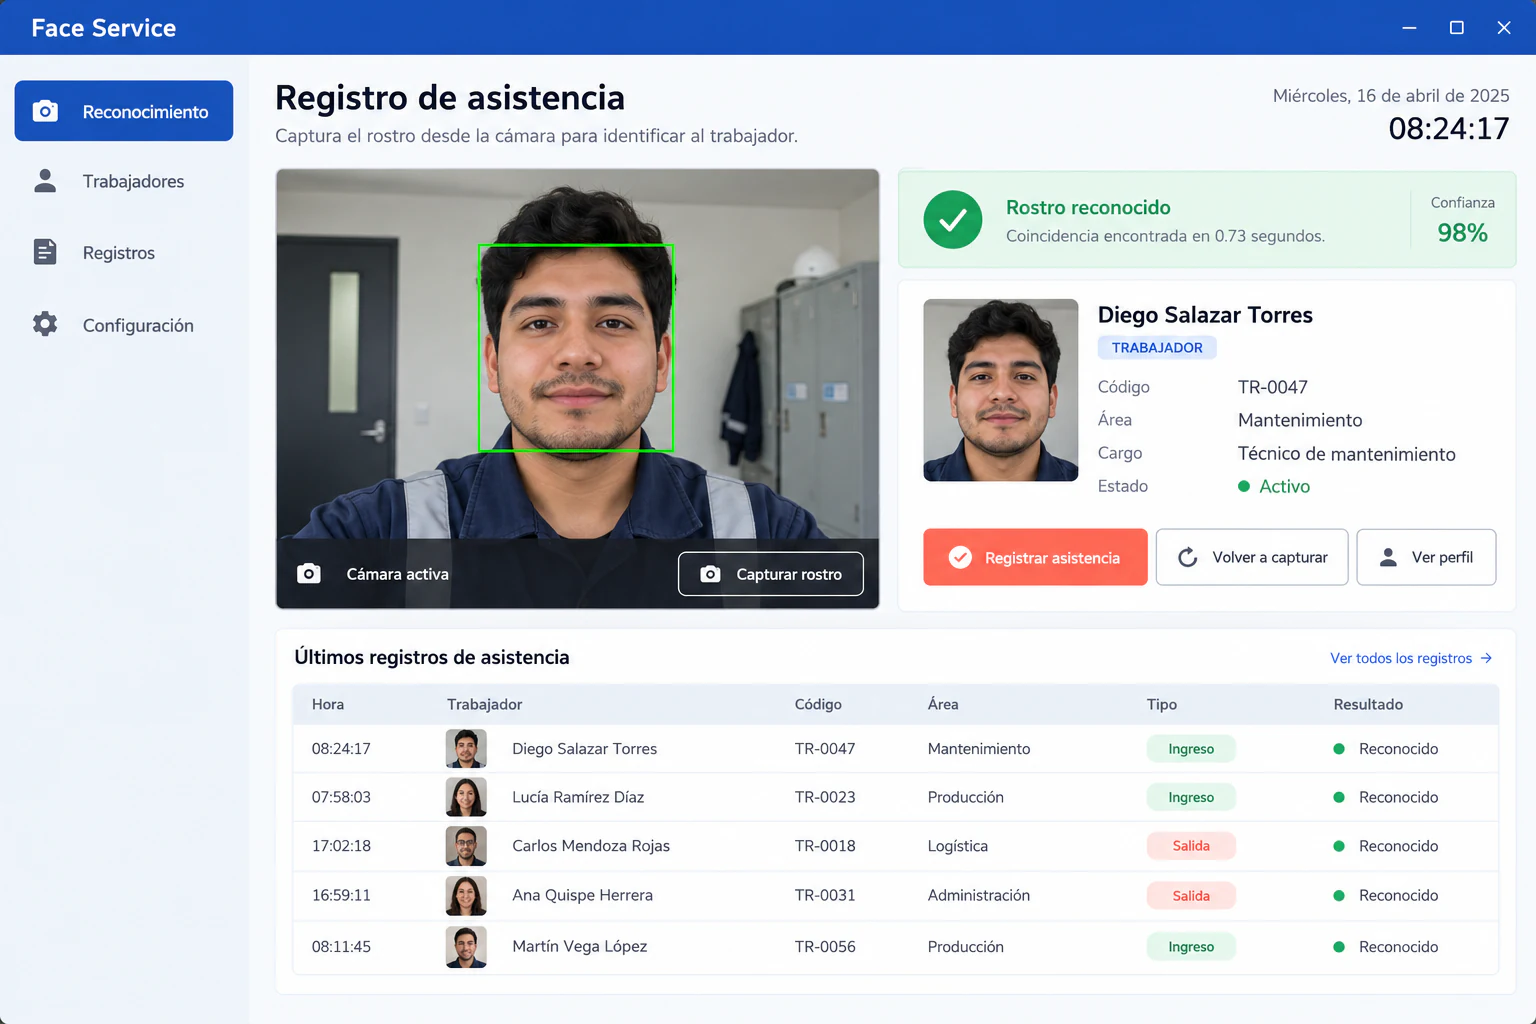This screenshot has height=1024, width=1536.
Task: Click the camera icon next to Cámara activa
Action: tap(309, 573)
